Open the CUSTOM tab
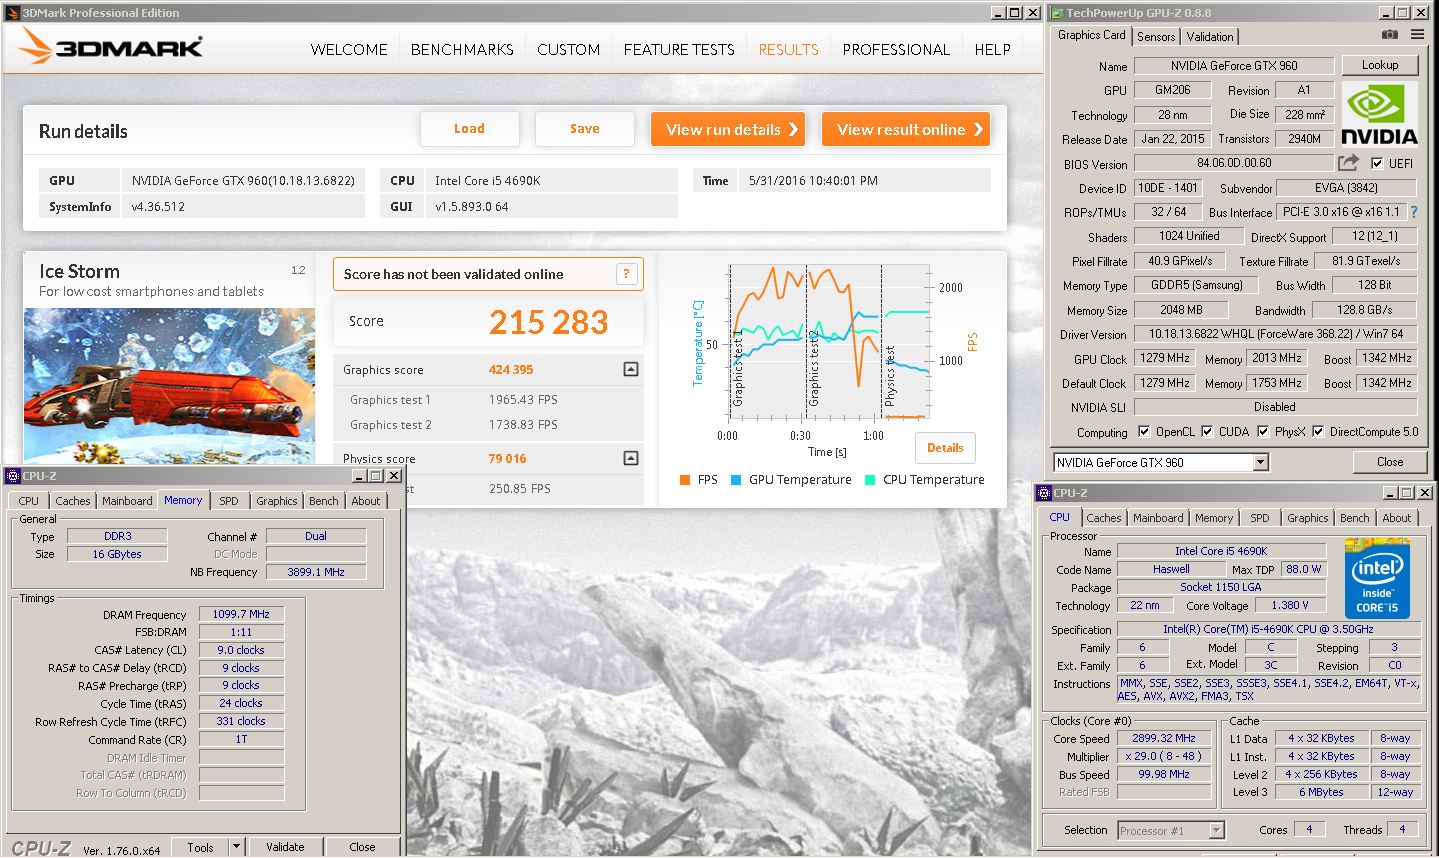 [568, 49]
